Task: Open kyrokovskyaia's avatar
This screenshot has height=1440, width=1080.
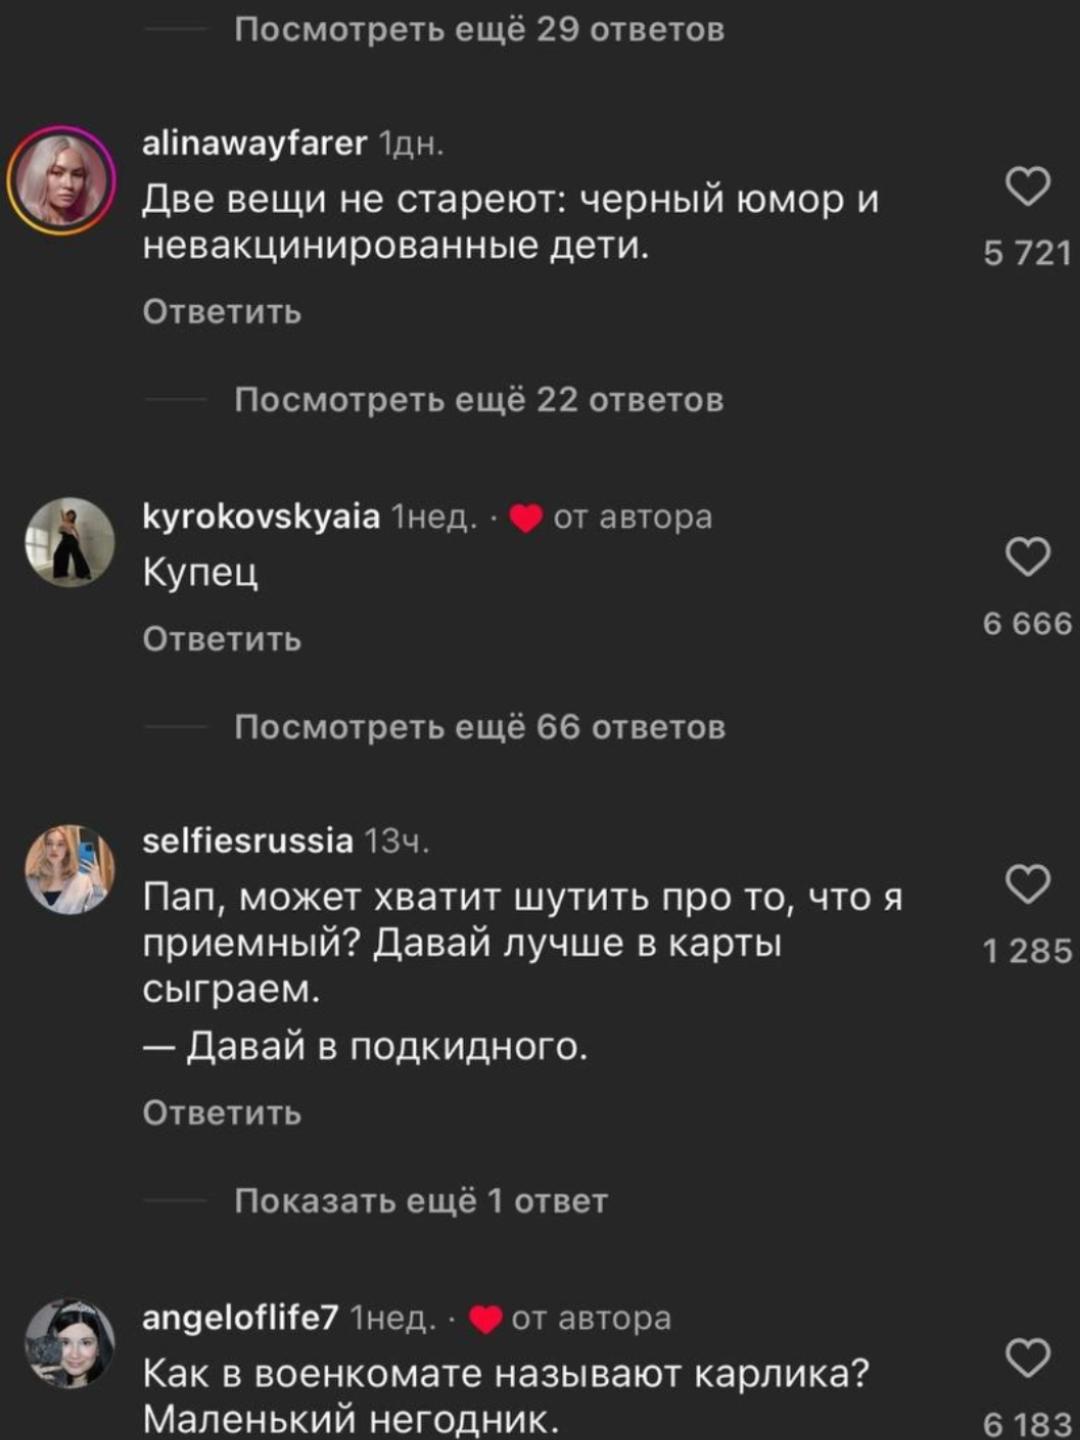Action: [x=69, y=541]
